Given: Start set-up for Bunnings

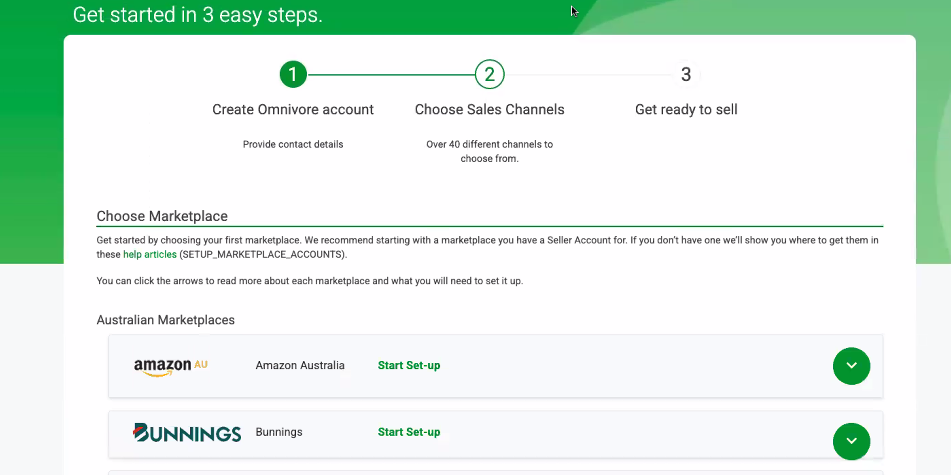Looking at the screenshot, I should coord(409,432).
